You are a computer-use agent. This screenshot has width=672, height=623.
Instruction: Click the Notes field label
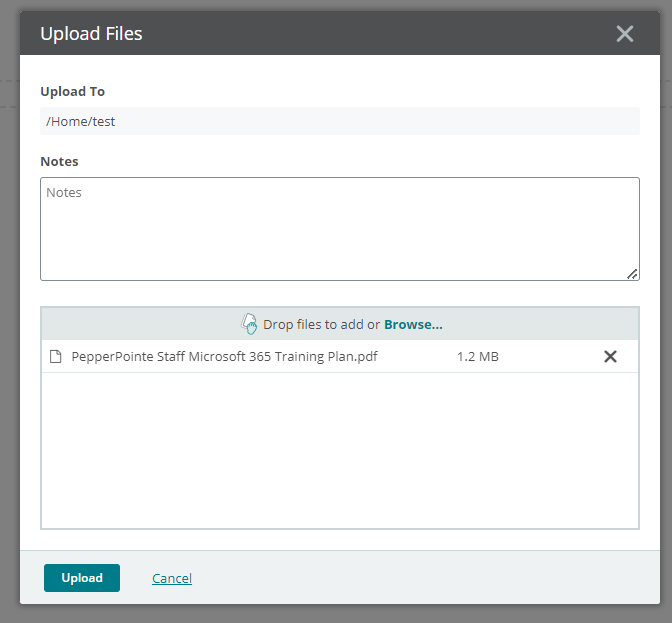click(59, 161)
